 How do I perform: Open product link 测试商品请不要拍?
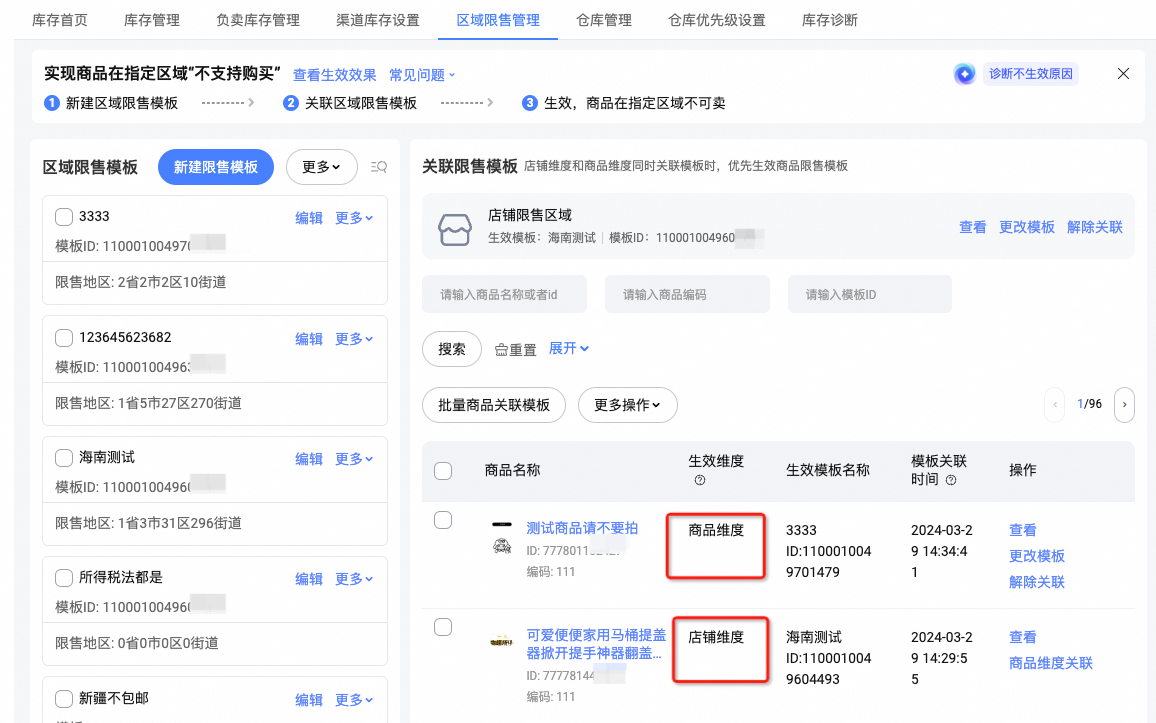tap(582, 528)
